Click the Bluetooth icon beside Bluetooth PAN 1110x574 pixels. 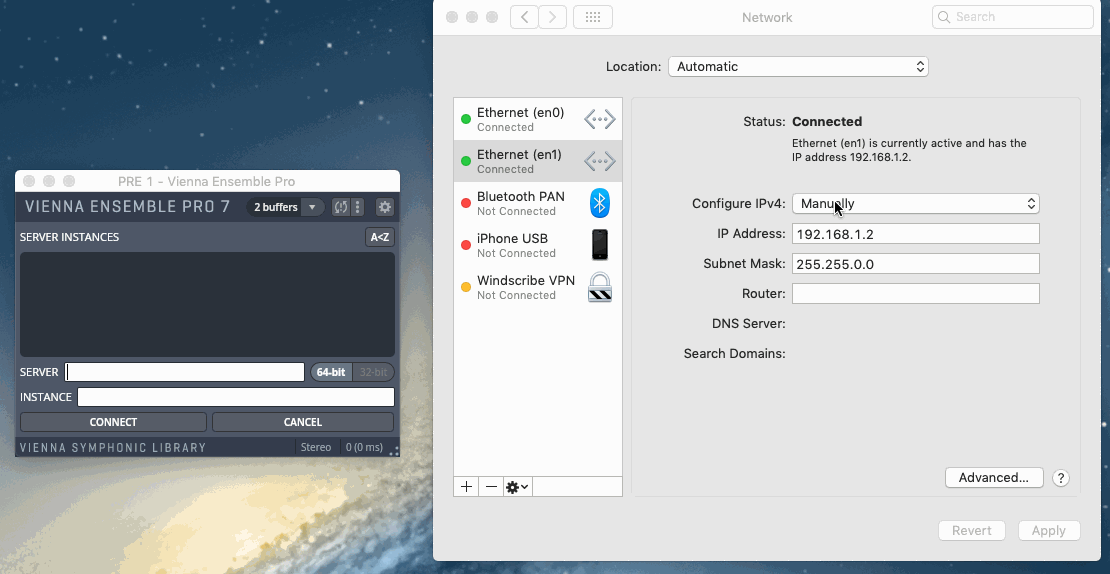(x=600, y=203)
